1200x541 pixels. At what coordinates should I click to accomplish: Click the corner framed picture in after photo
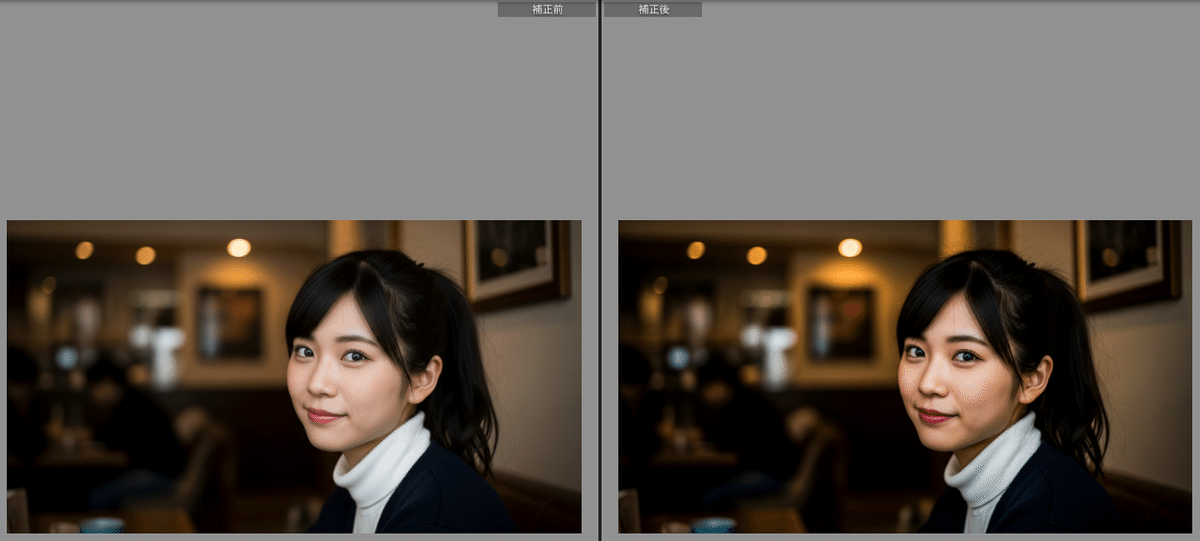[1127, 260]
